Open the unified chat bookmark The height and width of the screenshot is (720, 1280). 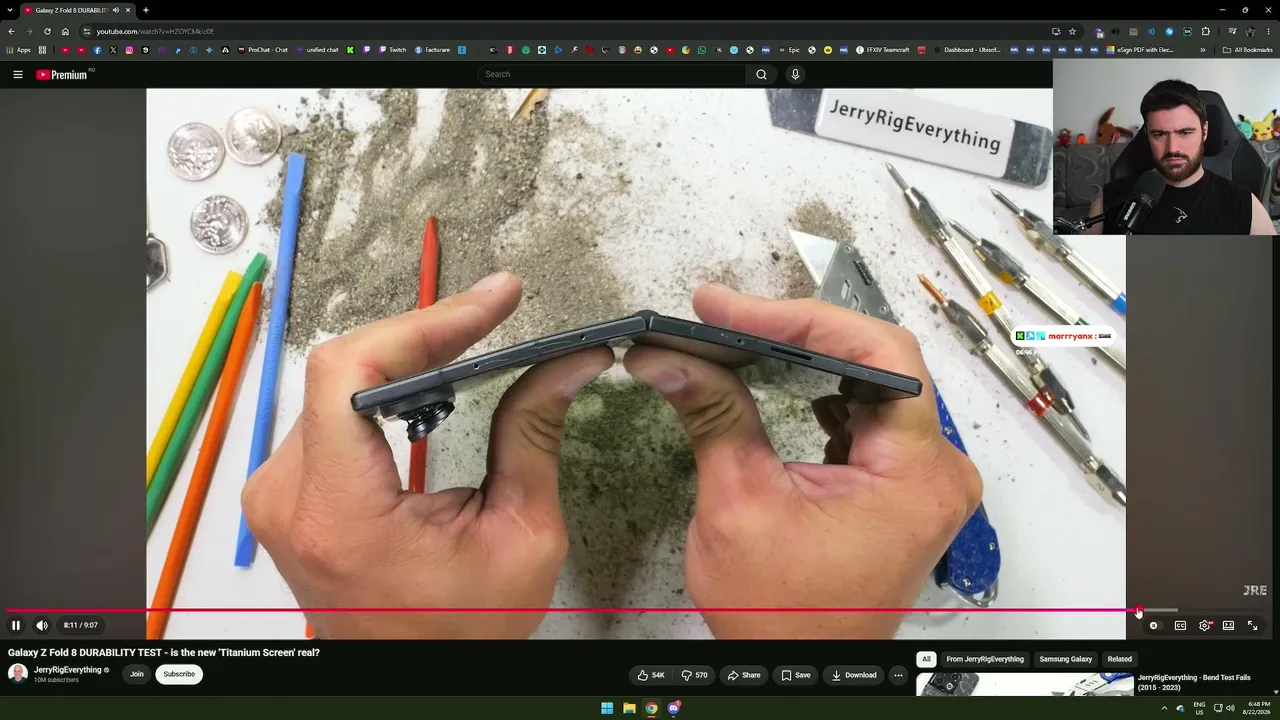318,50
